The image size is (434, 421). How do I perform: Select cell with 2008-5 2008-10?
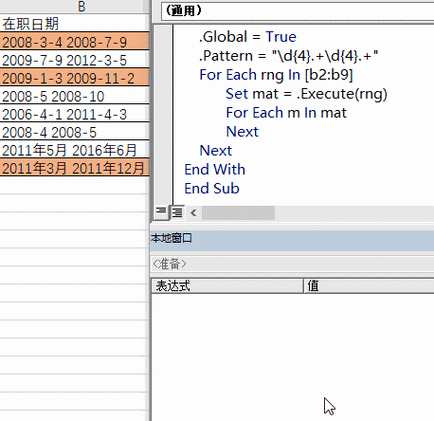[x=74, y=96]
